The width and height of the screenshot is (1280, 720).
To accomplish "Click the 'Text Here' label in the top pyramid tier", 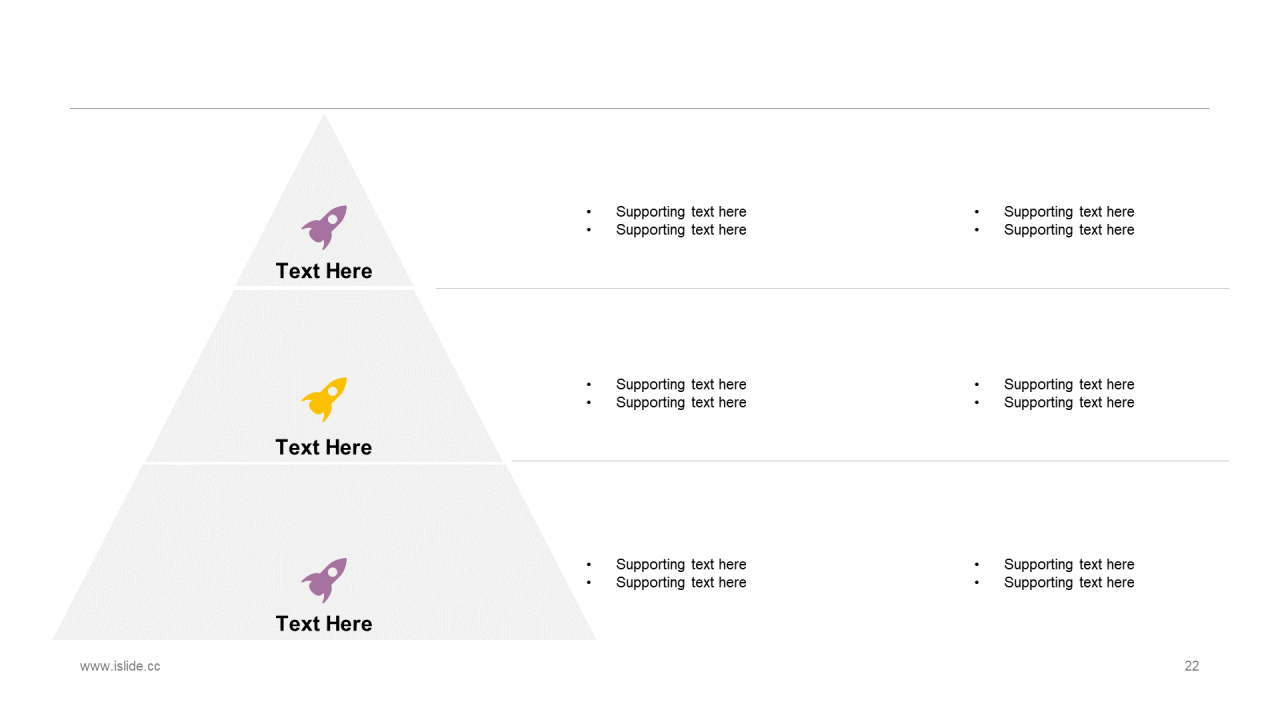I will 324,271.
